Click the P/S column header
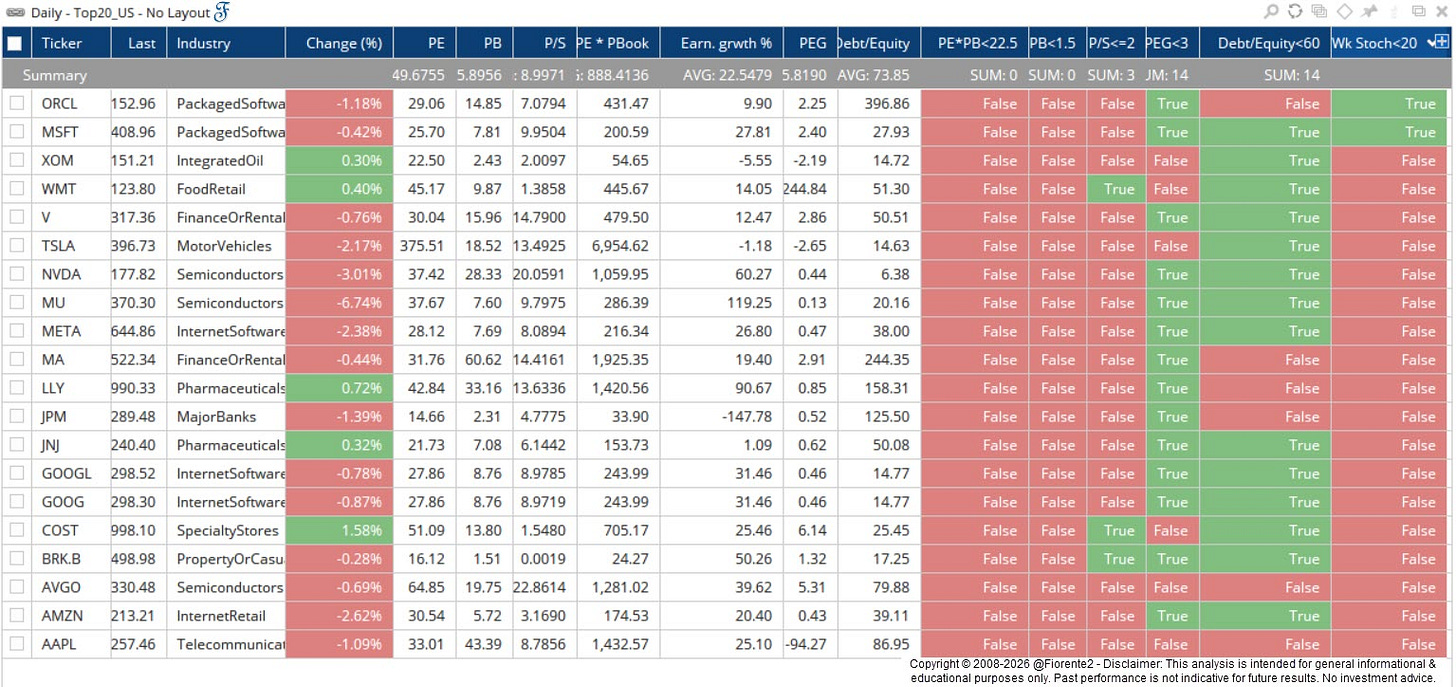1456x687 pixels. coord(545,43)
